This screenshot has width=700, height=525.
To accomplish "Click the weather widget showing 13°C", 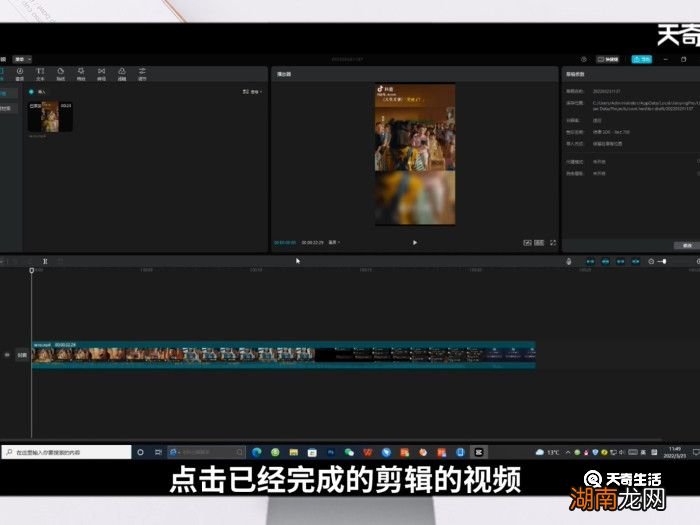I will 547,452.
